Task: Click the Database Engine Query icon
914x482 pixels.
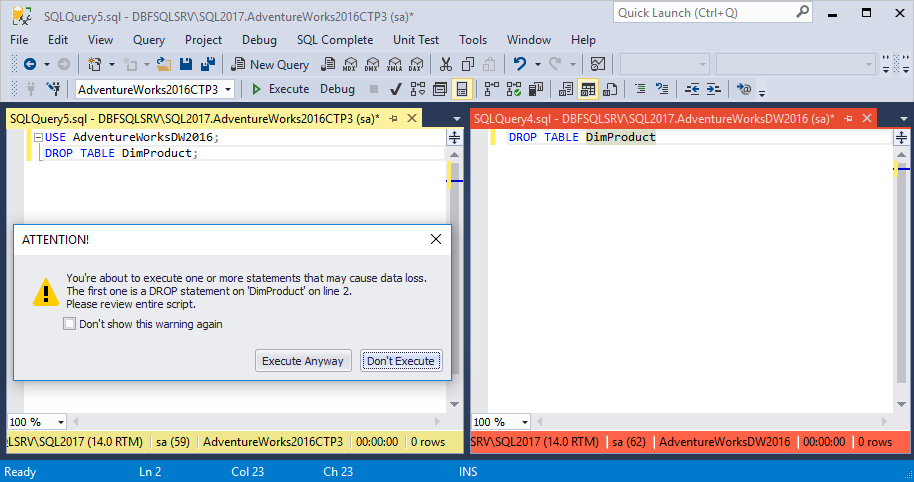Action: [328, 64]
